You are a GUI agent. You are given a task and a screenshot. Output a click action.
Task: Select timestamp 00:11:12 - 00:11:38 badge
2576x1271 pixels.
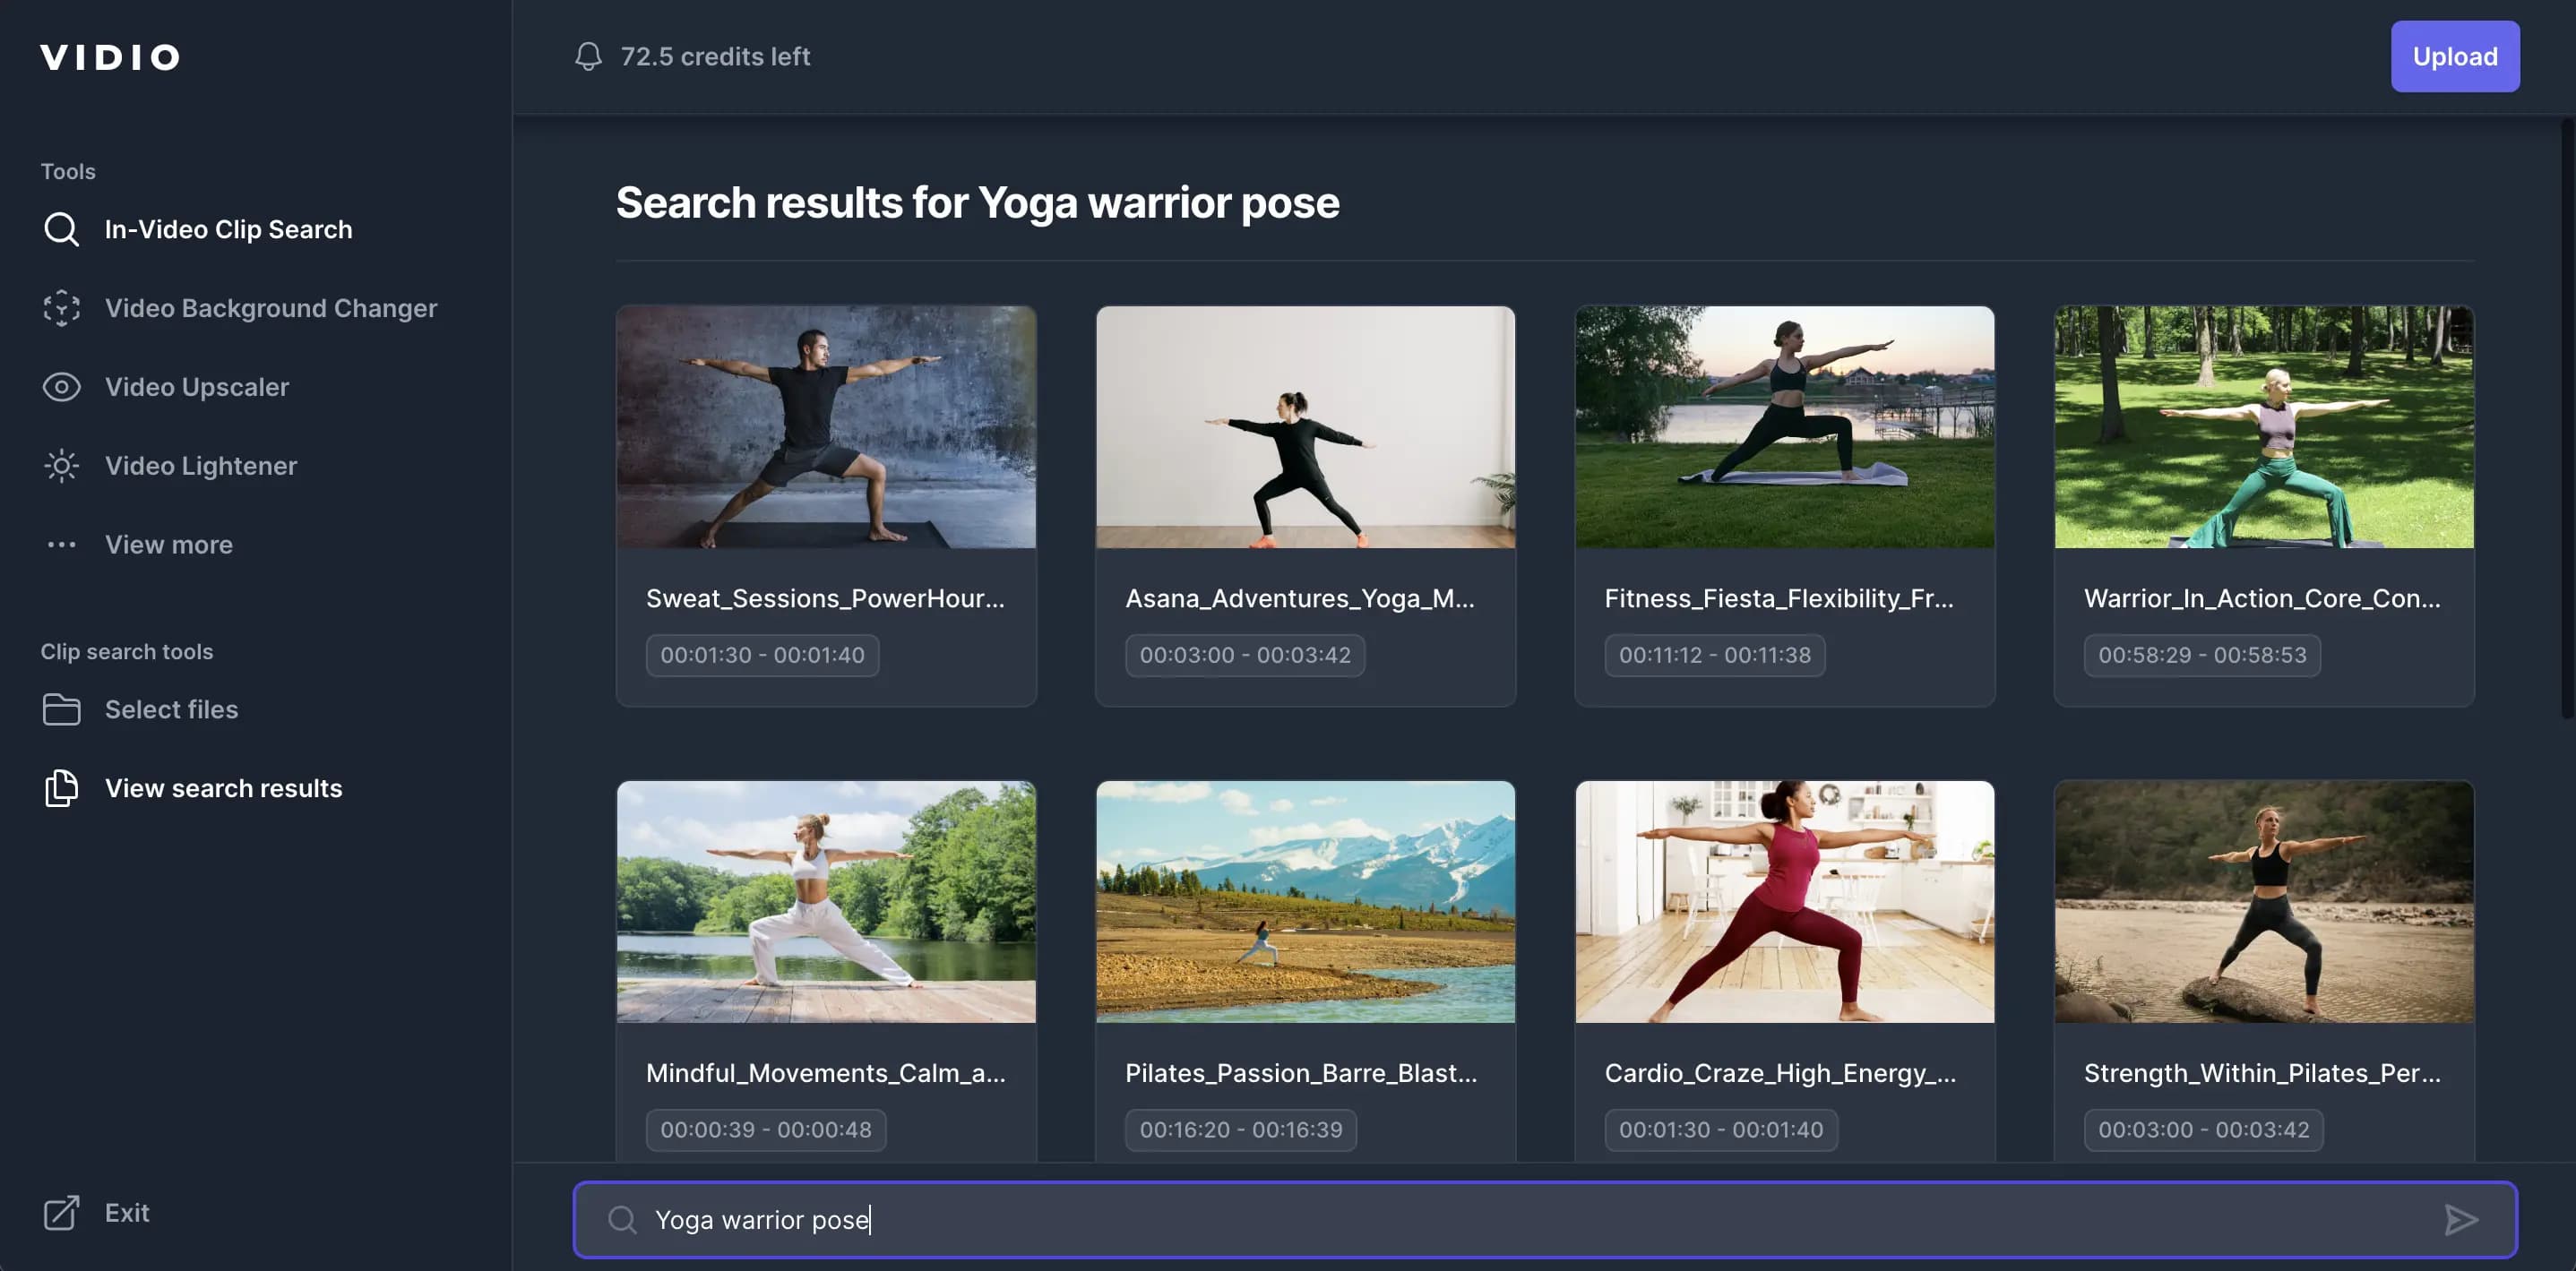1714,655
